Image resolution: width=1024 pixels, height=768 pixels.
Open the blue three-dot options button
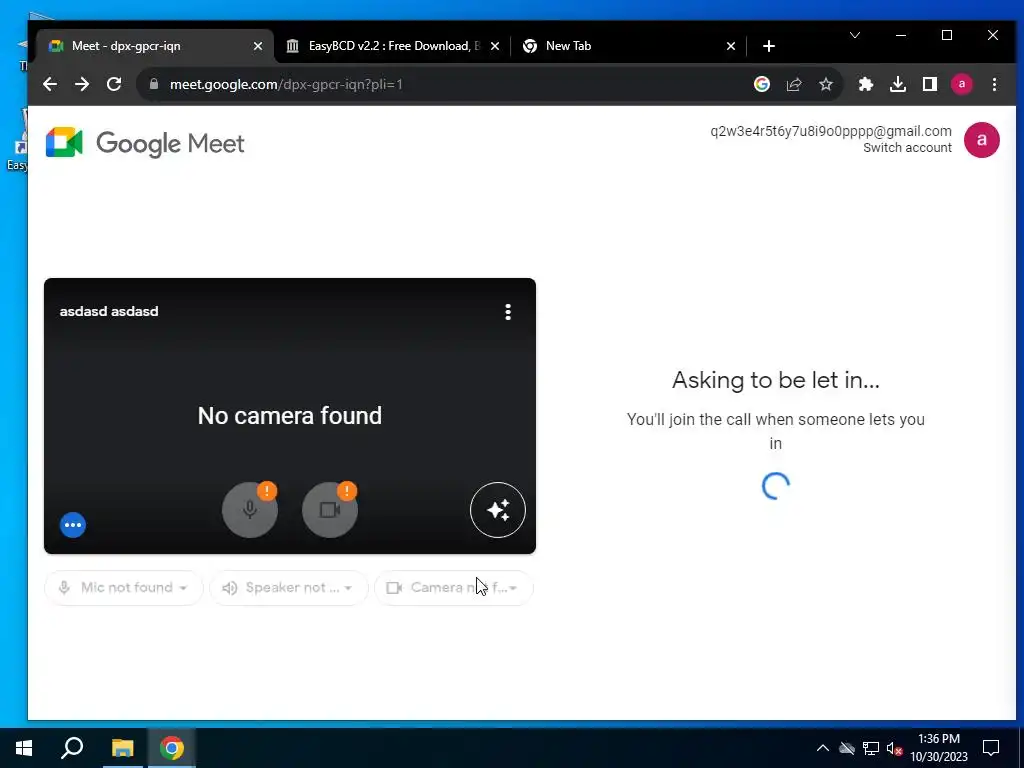coord(73,525)
